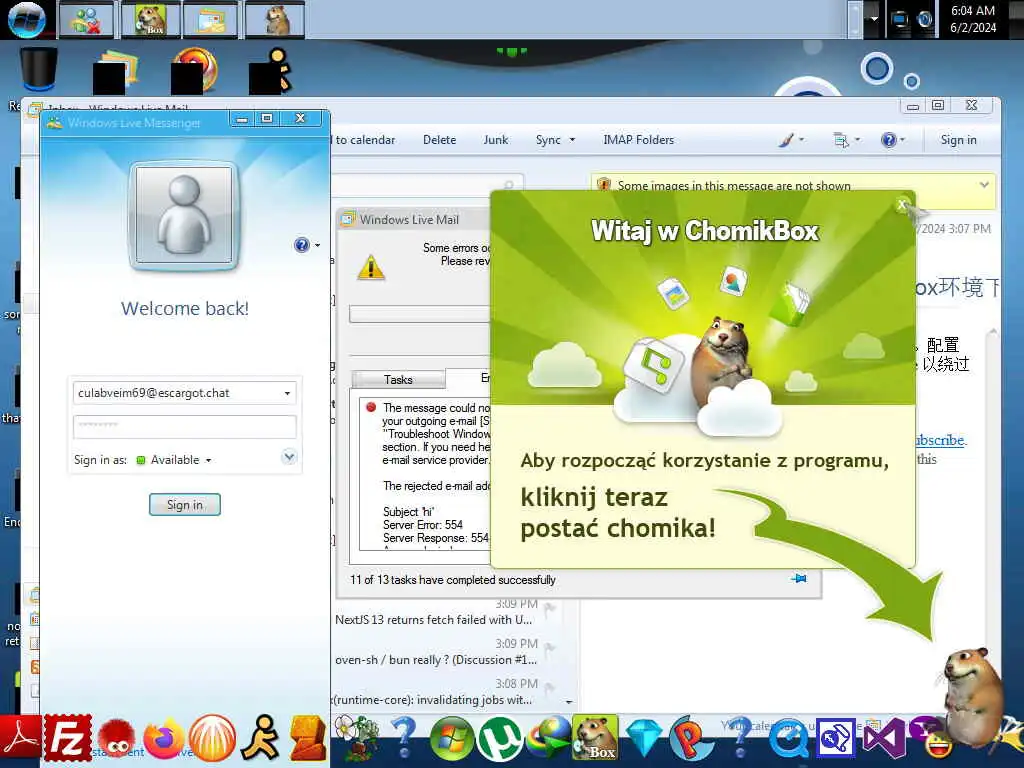The width and height of the screenshot is (1024, 768).
Task: Launch the orange blocks icon
Action: [x=308, y=739]
